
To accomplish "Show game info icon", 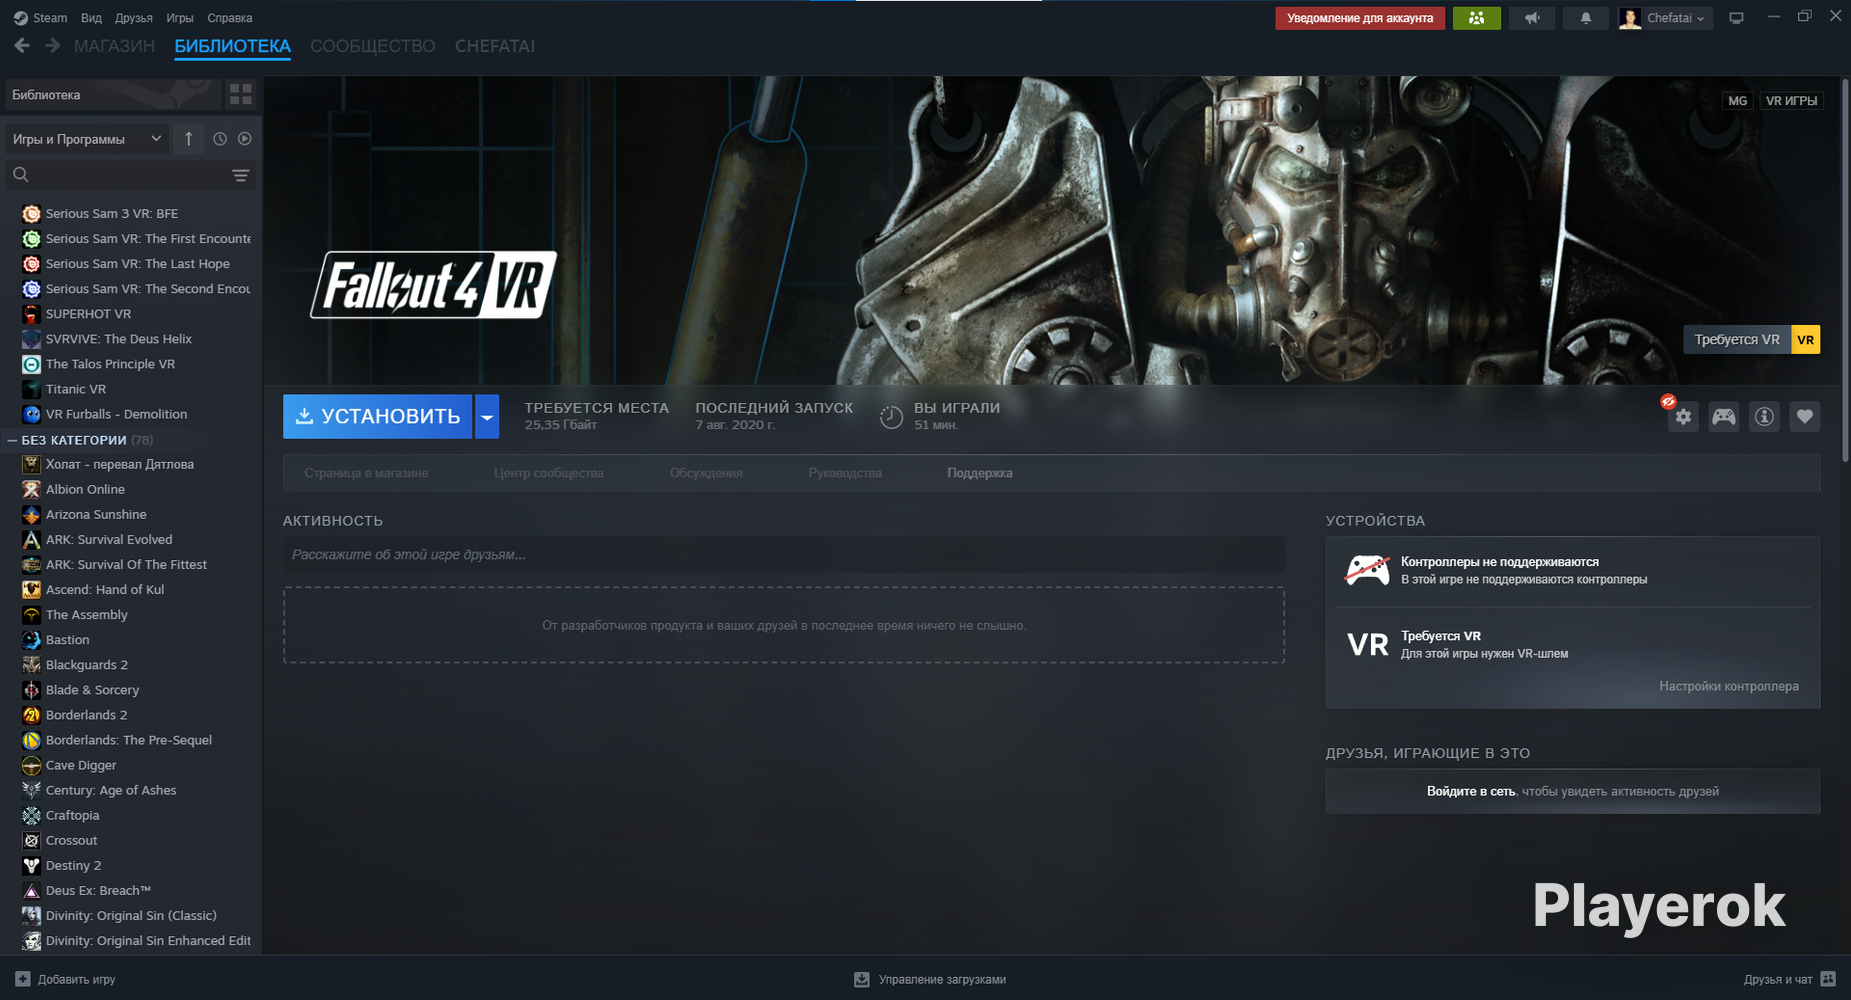I will tap(1764, 417).
